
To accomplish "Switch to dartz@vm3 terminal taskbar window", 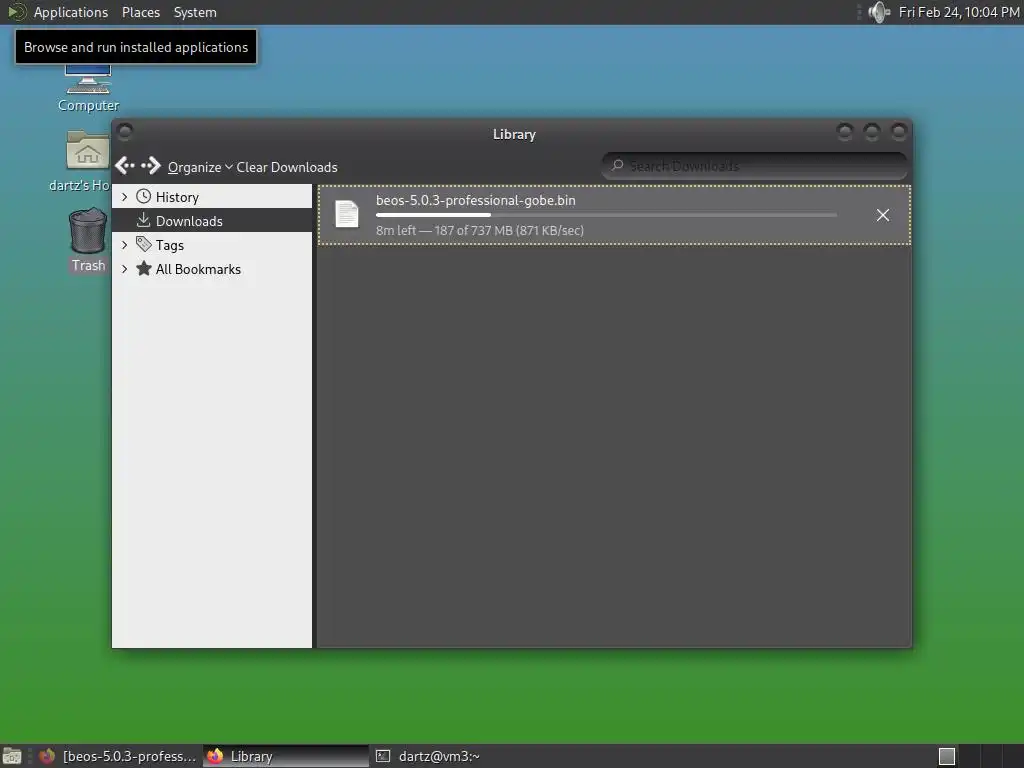I will (x=428, y=756).
